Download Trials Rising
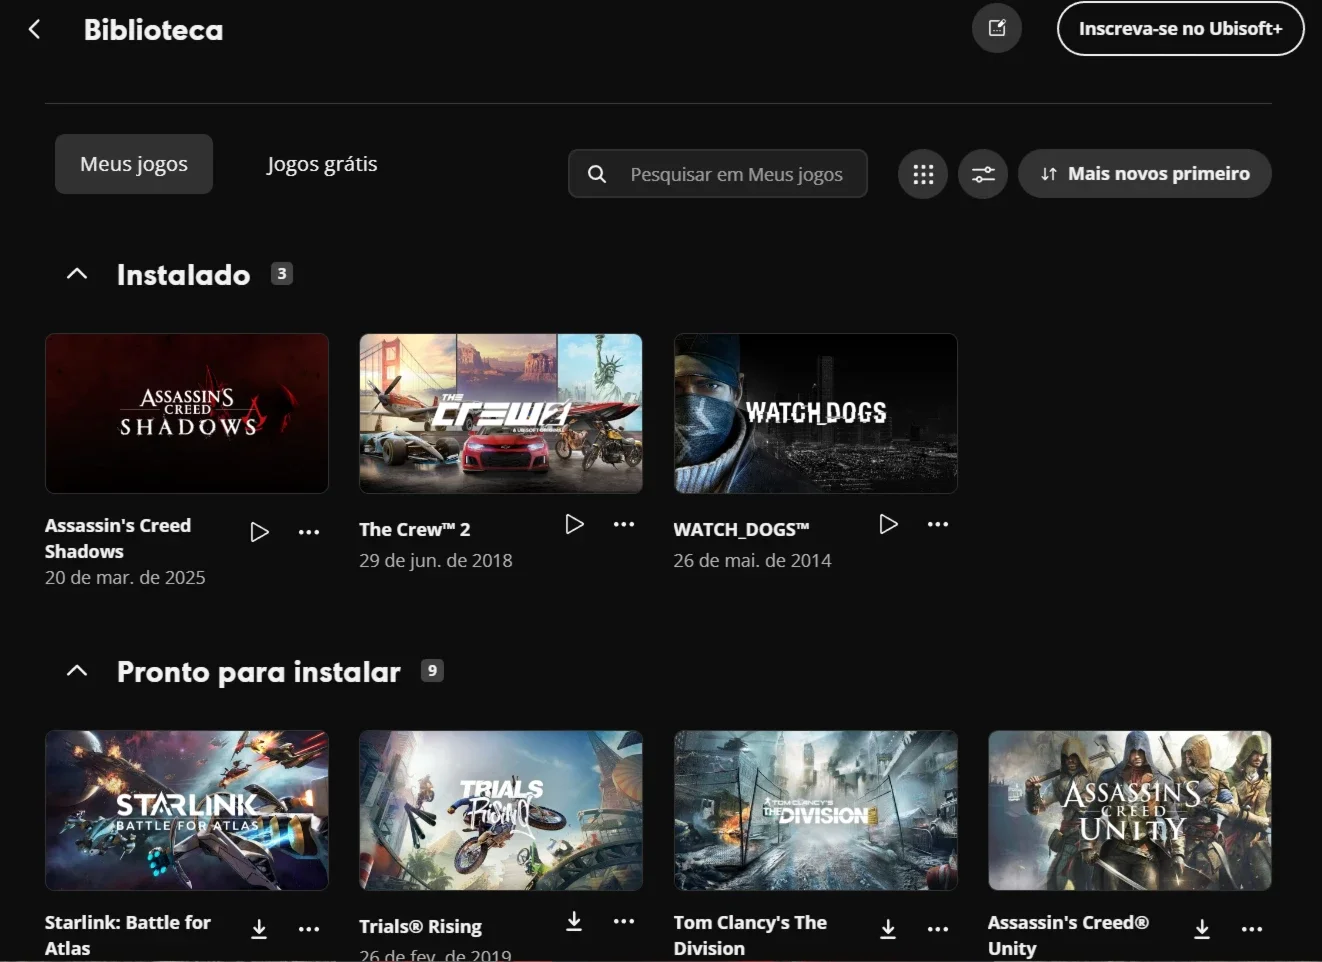 pos(574,921)
